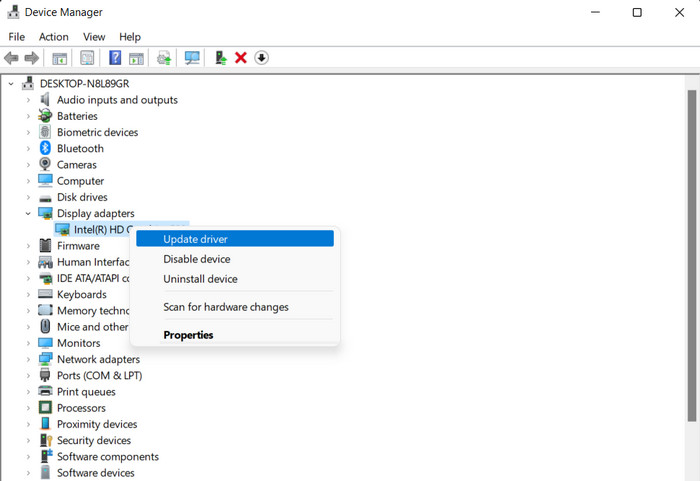
Task: Open the File menu
Action: 17,37
